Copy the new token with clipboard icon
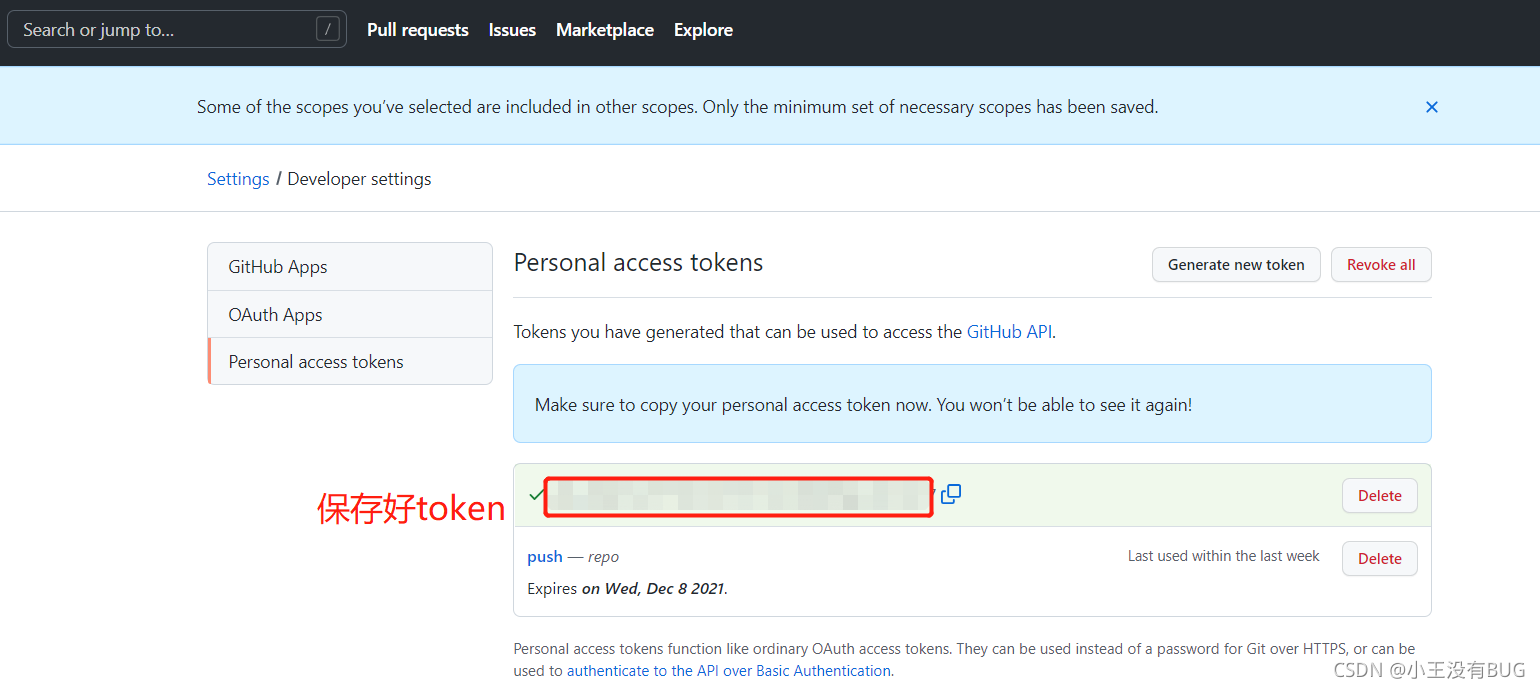Screen dimensions: 1540x688 [951, 494]
